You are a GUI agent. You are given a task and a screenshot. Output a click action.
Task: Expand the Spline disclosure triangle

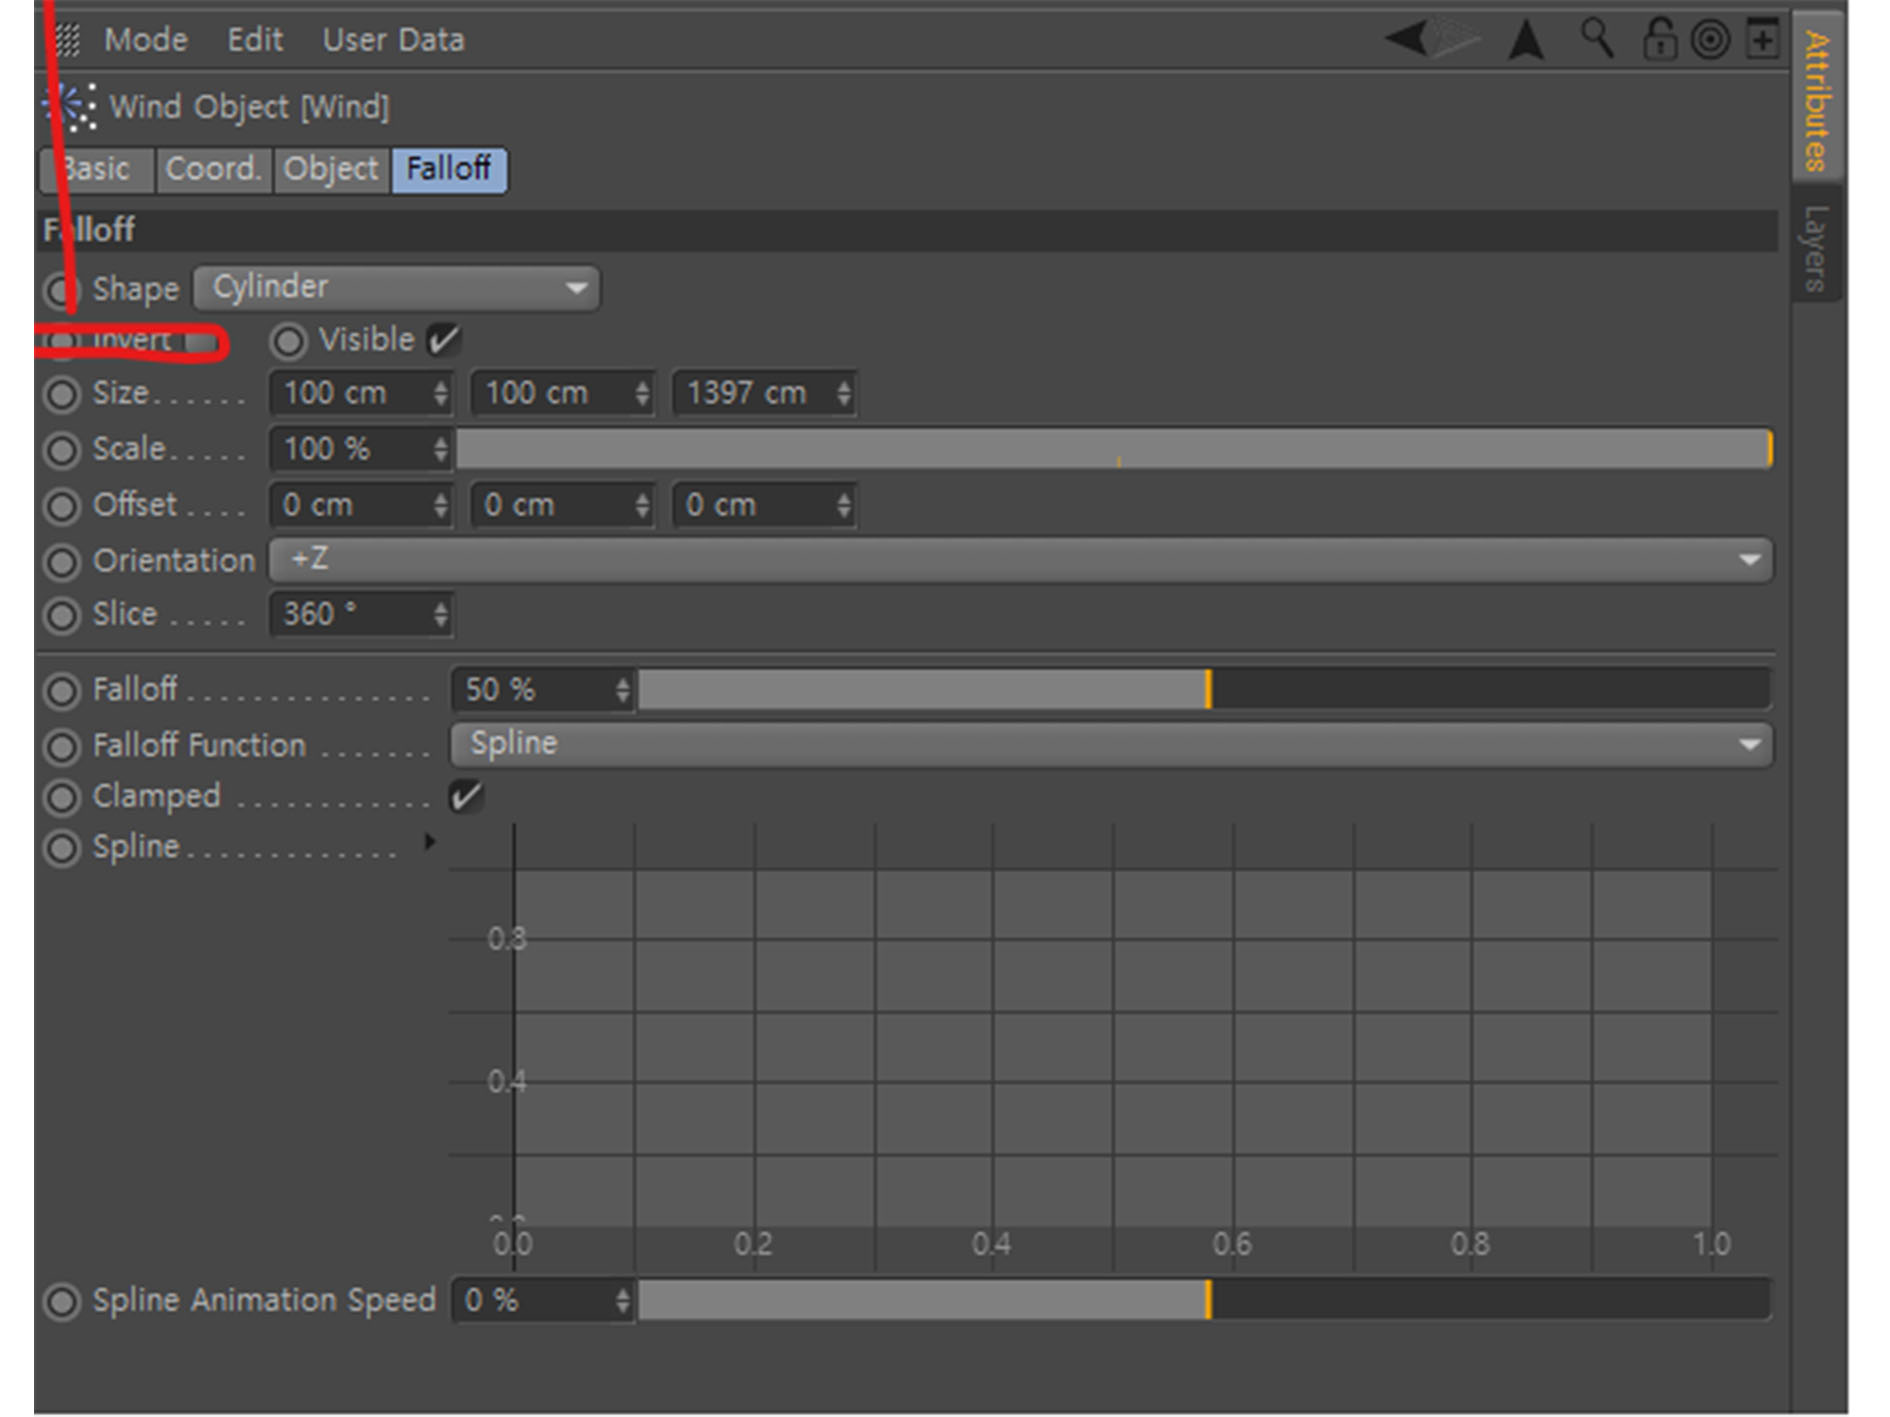pos(429,842)
